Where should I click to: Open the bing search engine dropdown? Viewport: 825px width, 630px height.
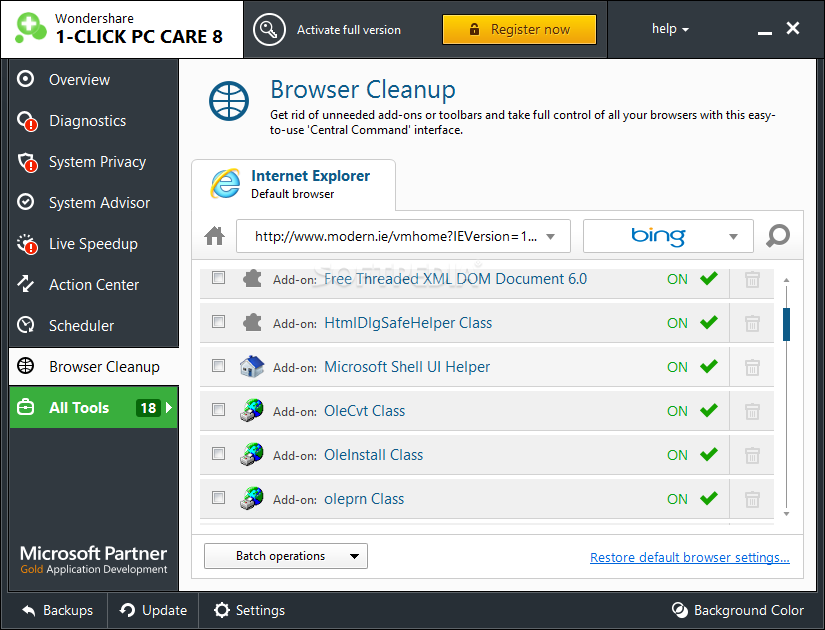point(733,237)
